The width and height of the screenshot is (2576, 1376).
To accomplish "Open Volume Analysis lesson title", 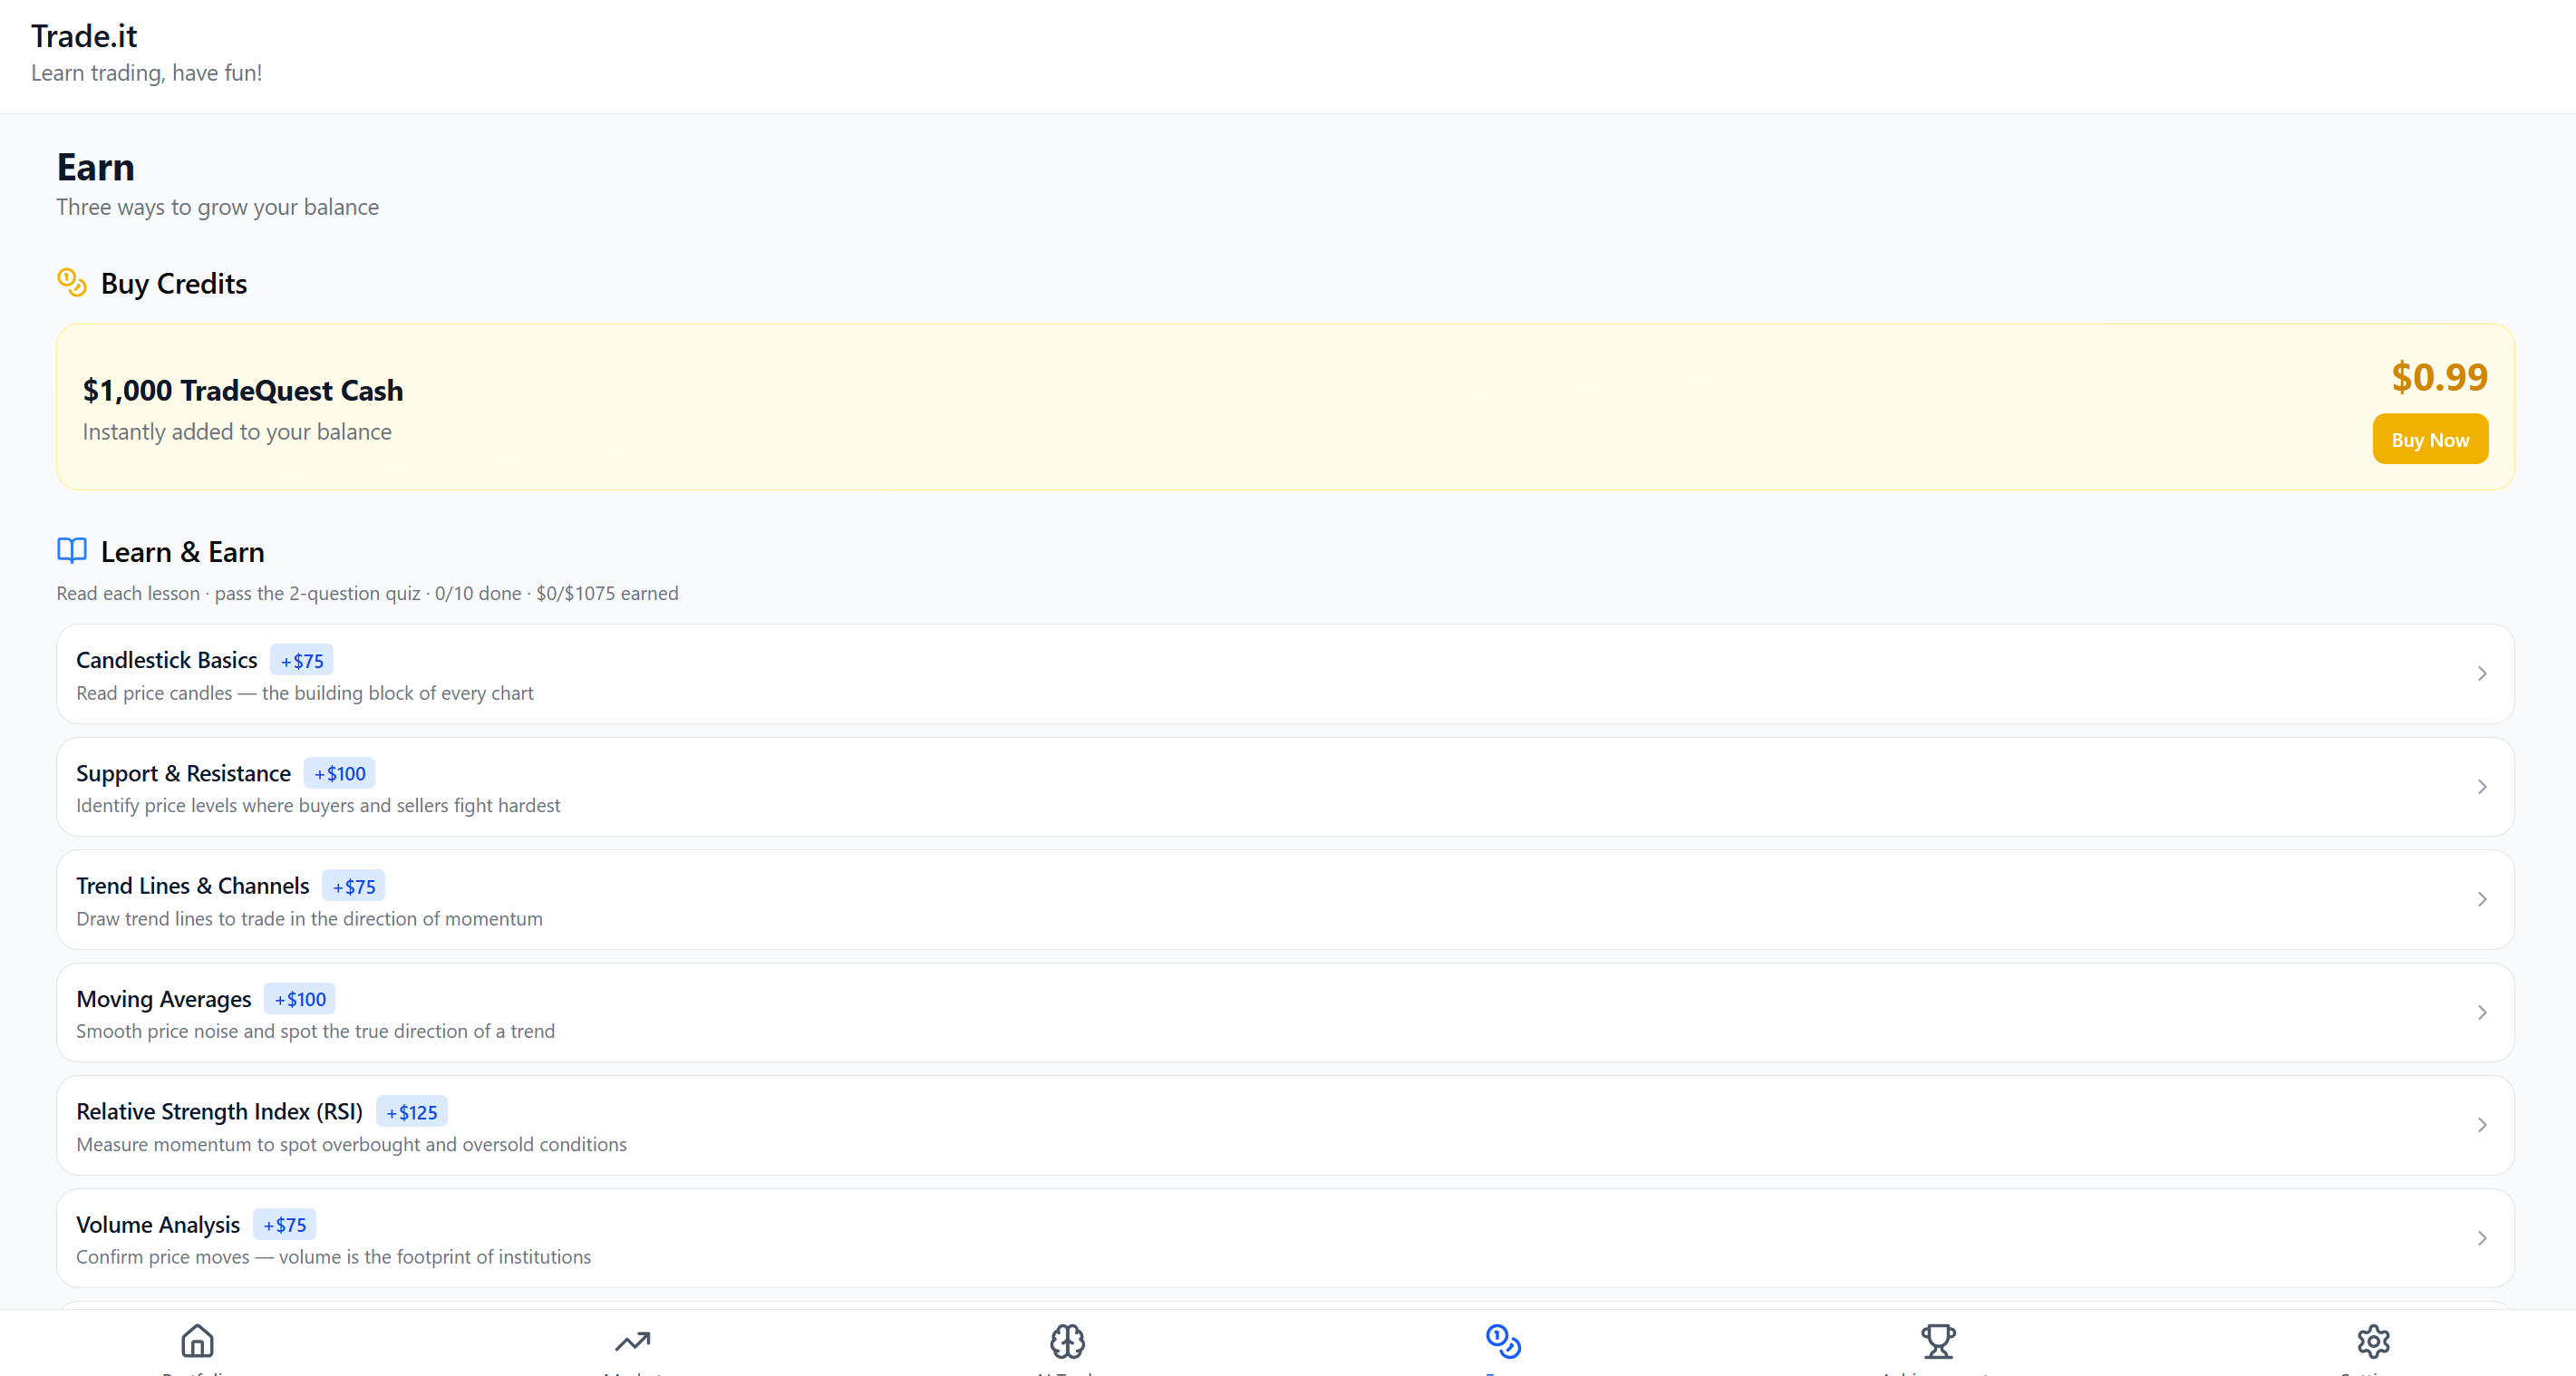I will click(x=158, y=1225).
